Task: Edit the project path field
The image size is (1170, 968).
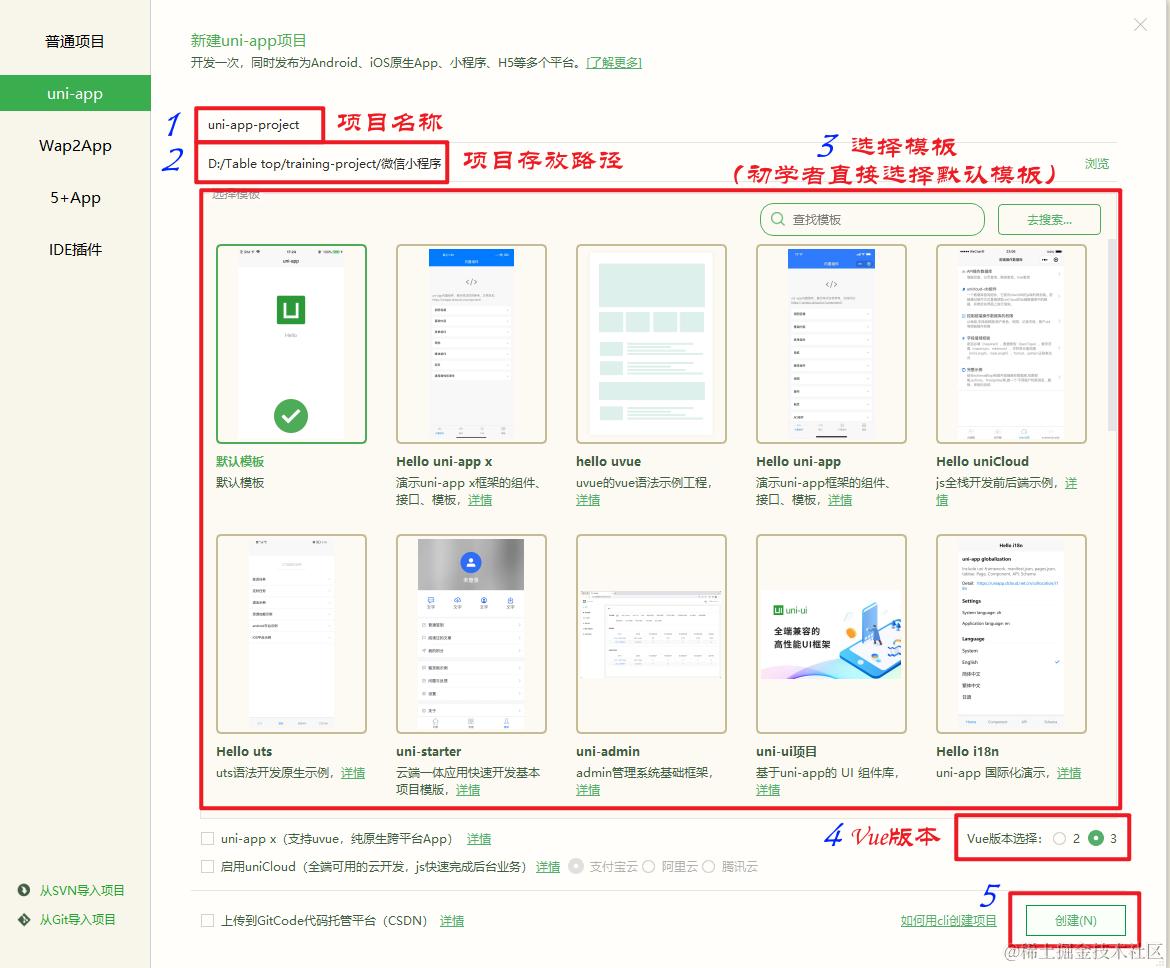Action: [322, 163]
